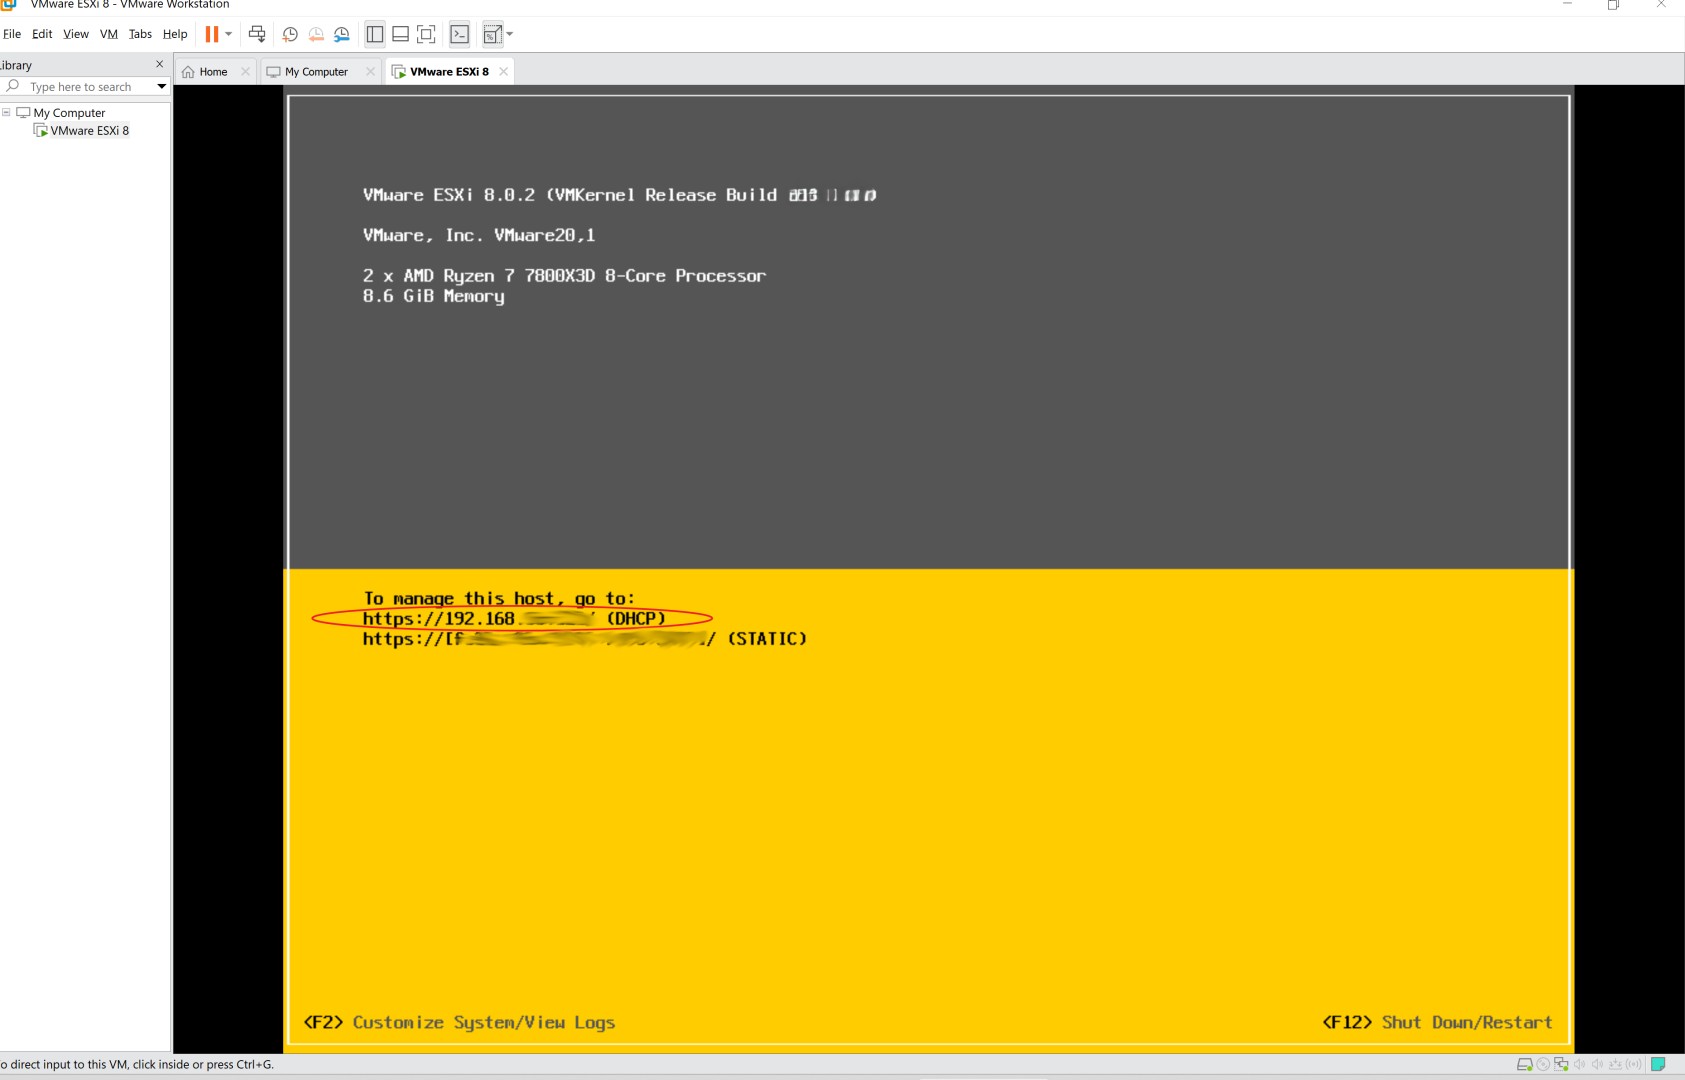Restore the VMware Workstation window size
This screenshot has width=1685, height=1080.
pyautogui.click(x=1613, y=5)
